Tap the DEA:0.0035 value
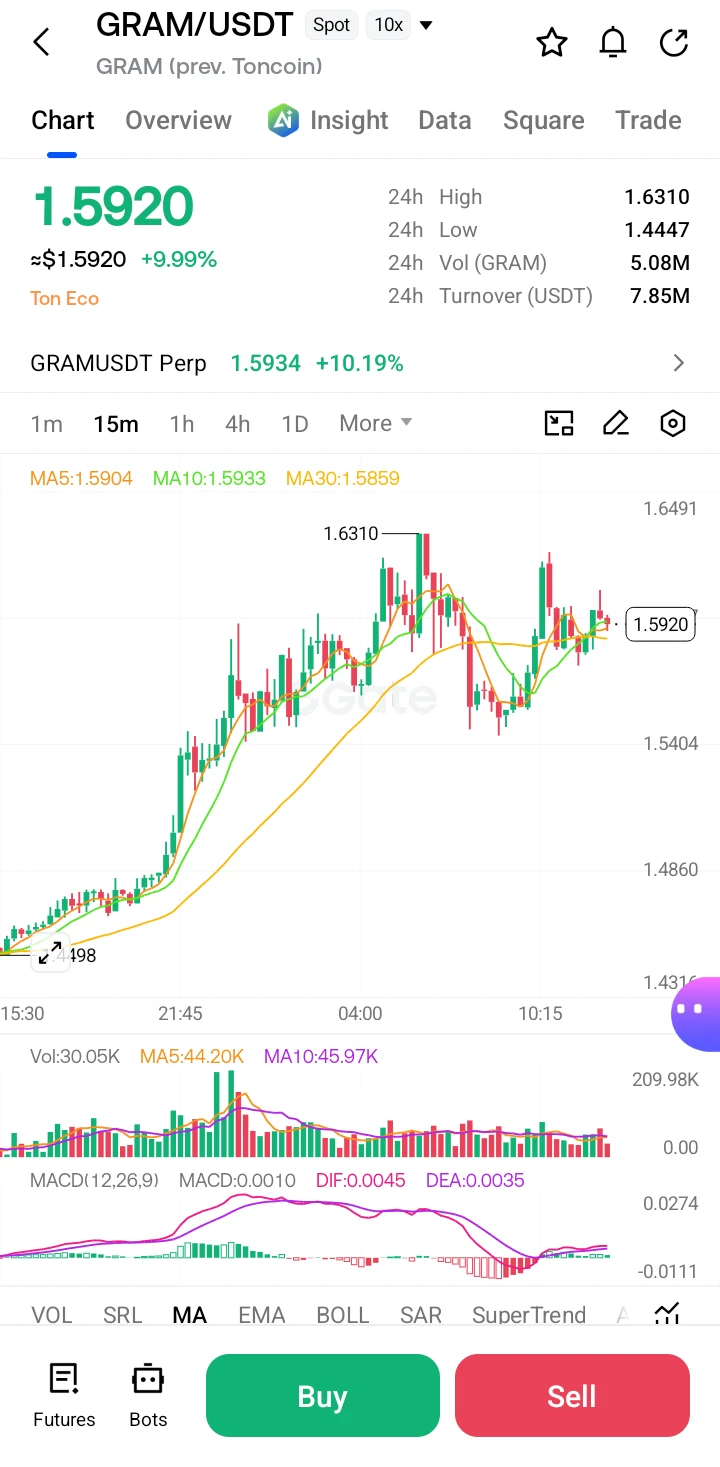Viewport: 720px width, 1467px height. click(x=475, y=1180)
